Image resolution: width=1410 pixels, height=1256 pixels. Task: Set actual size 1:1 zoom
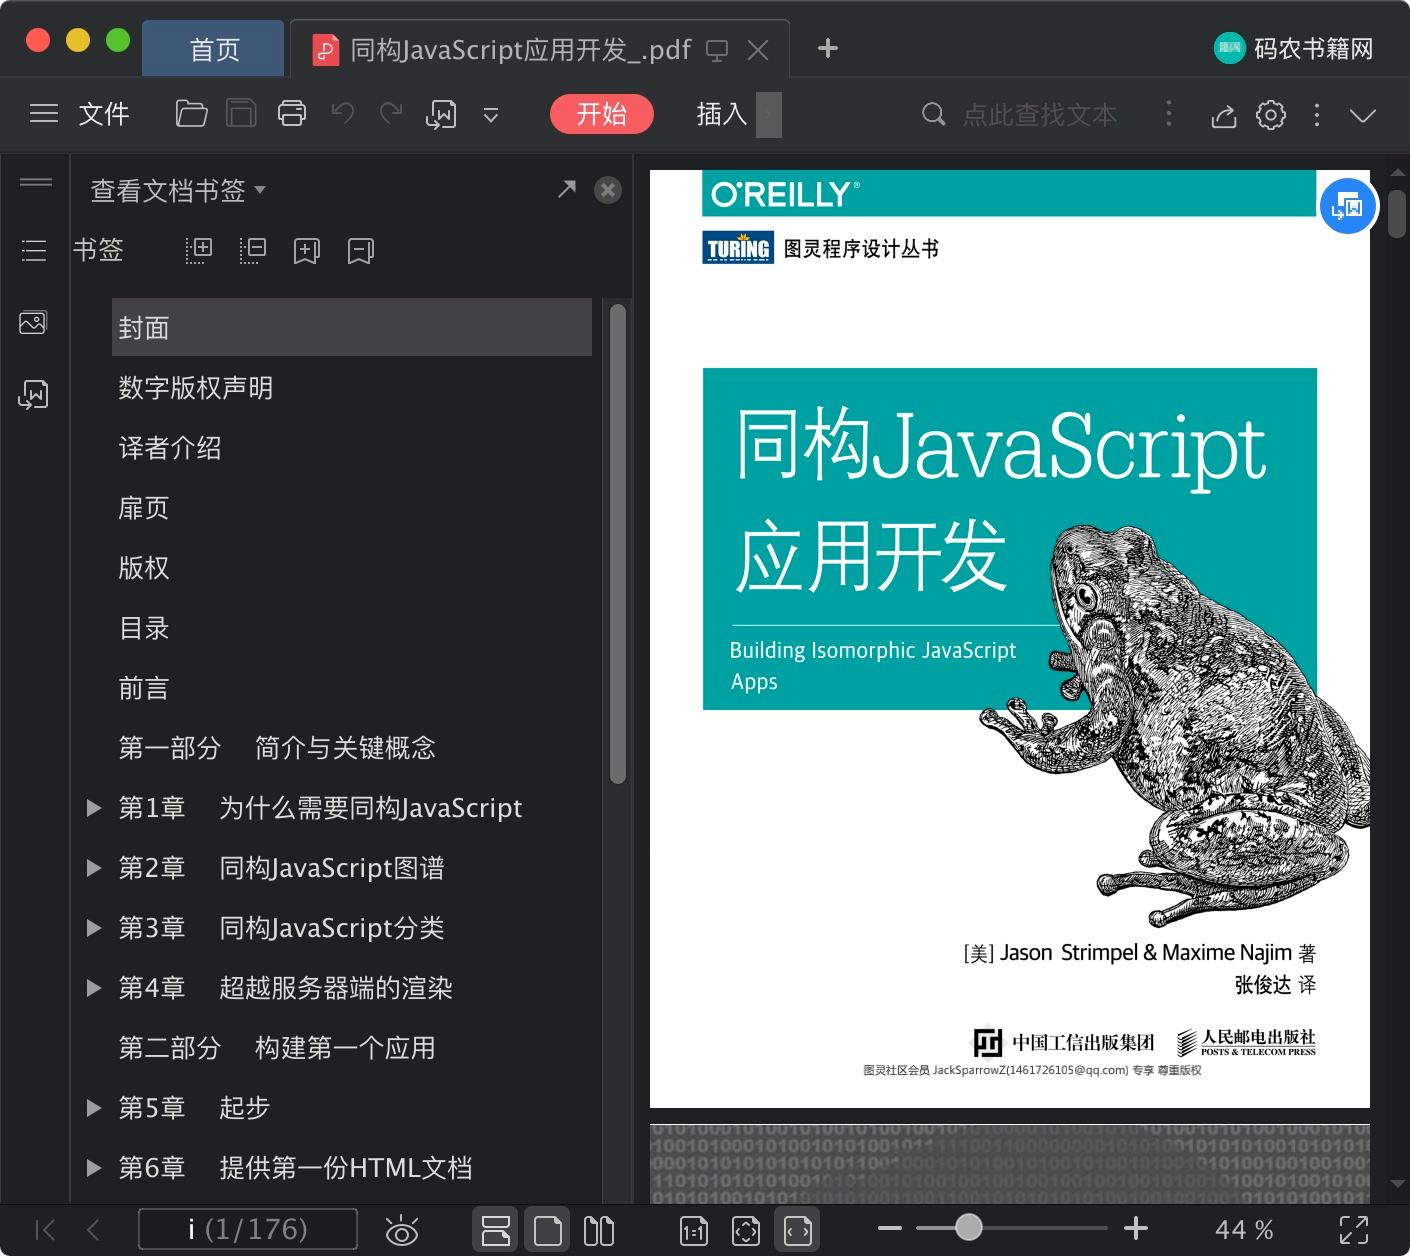click(x=693, y=1231)
